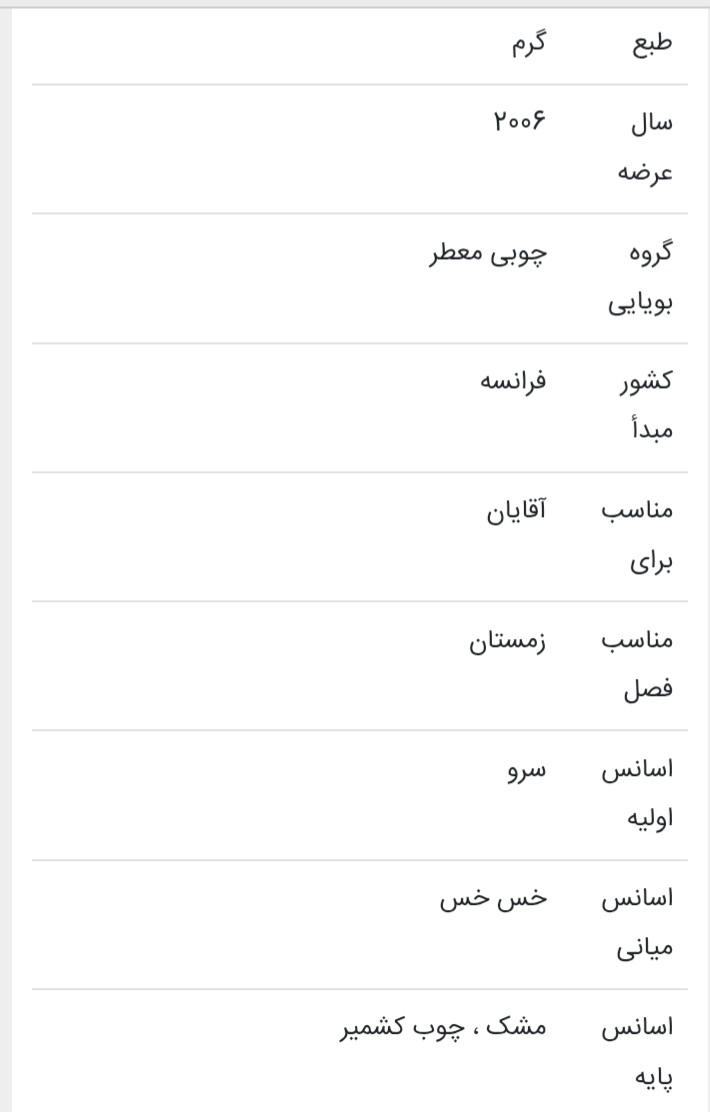Viewport: 710px width, 1112px height.
Task: Click the اسانس اولیه label
Action: click(x=637, y=793)
